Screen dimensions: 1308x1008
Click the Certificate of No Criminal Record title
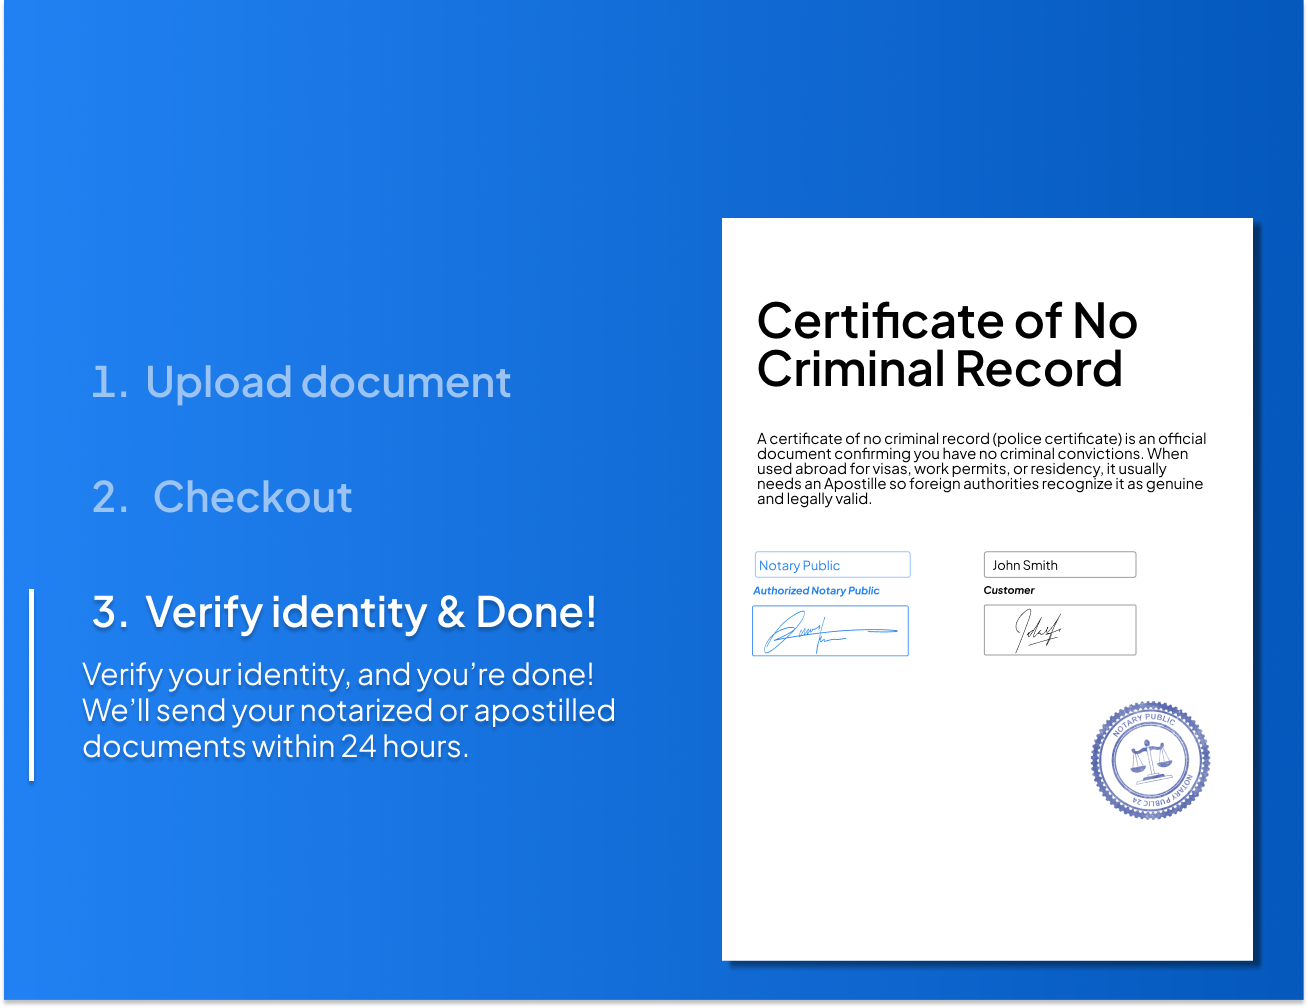tap(947, 345)
